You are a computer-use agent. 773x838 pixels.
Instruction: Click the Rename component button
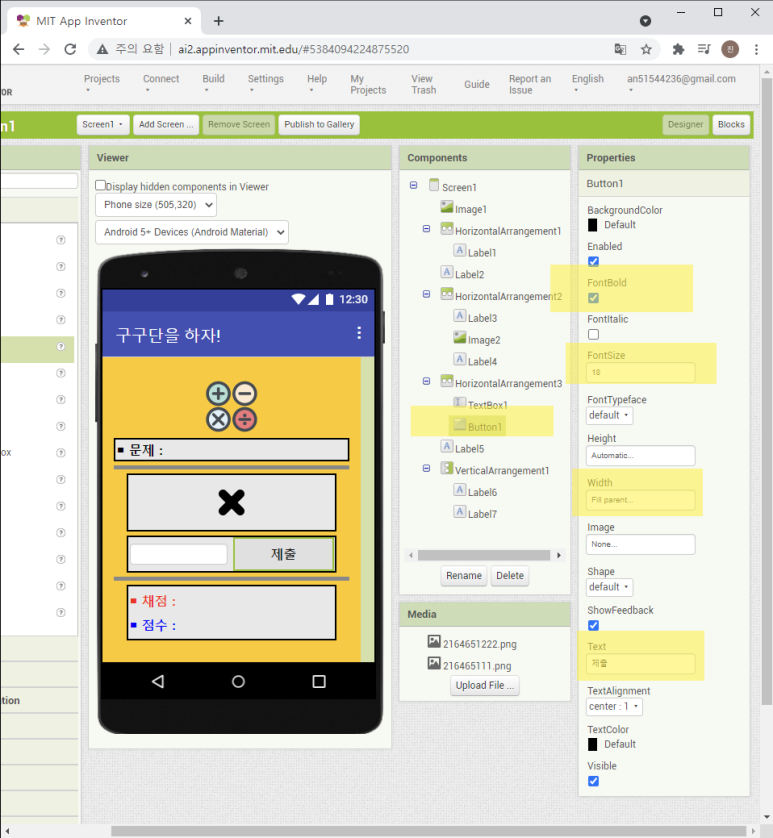pos(464,576)
